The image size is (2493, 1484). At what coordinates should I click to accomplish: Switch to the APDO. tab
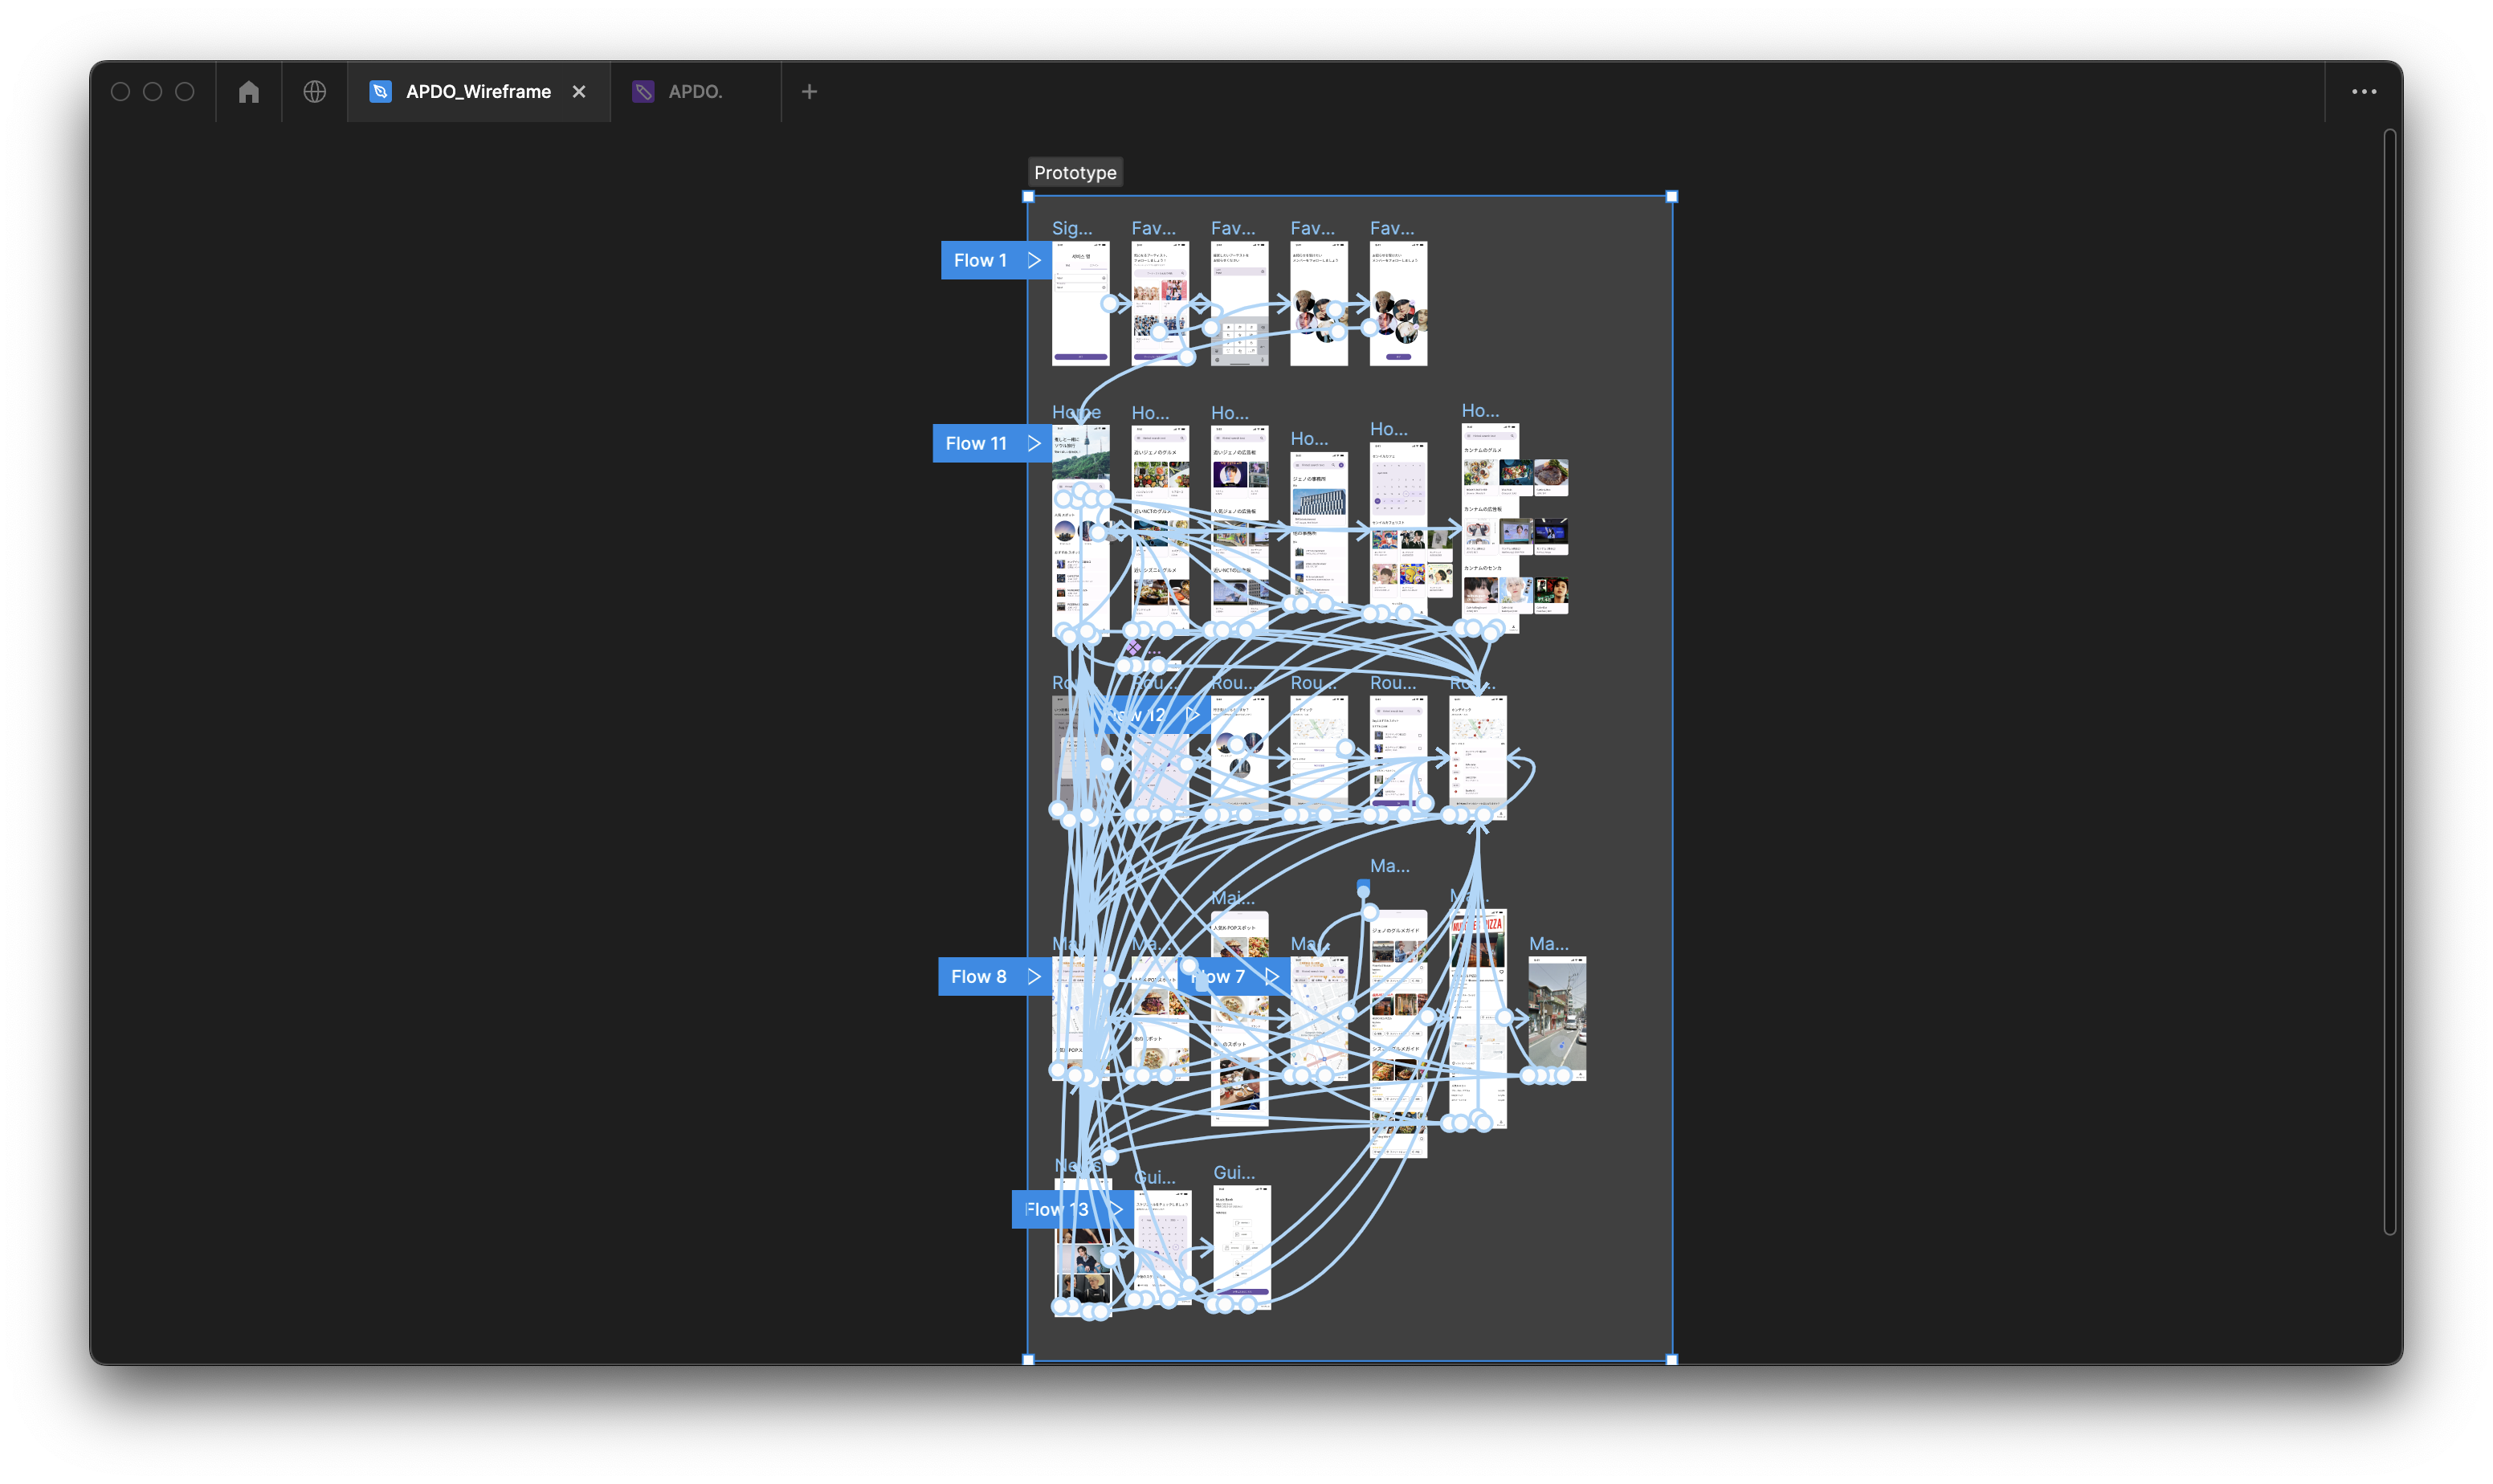click(695, 92)
